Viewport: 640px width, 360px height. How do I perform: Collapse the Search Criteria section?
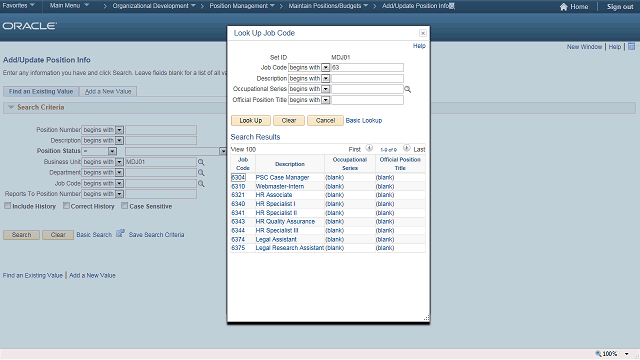coord(11,107)
